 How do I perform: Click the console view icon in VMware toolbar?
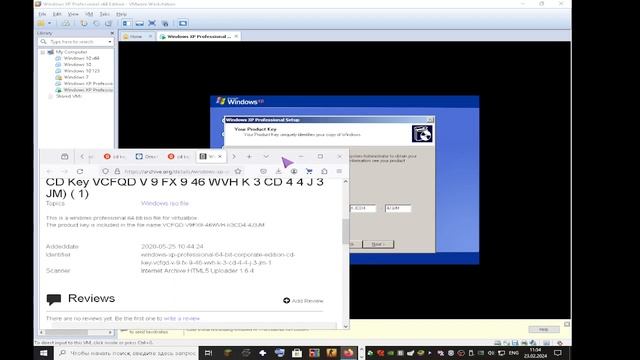[x=183, y=23]
